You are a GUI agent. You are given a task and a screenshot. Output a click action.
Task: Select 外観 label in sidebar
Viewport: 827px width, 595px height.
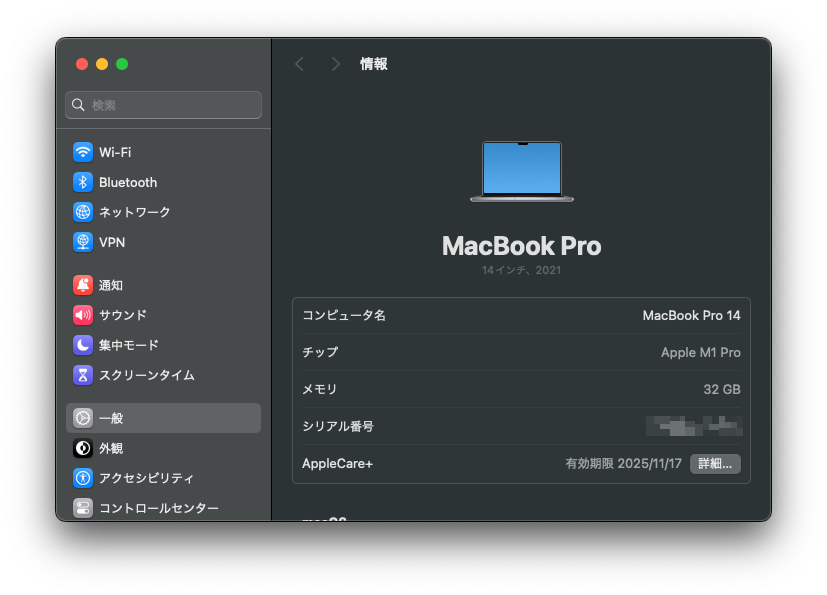point(111,448)
